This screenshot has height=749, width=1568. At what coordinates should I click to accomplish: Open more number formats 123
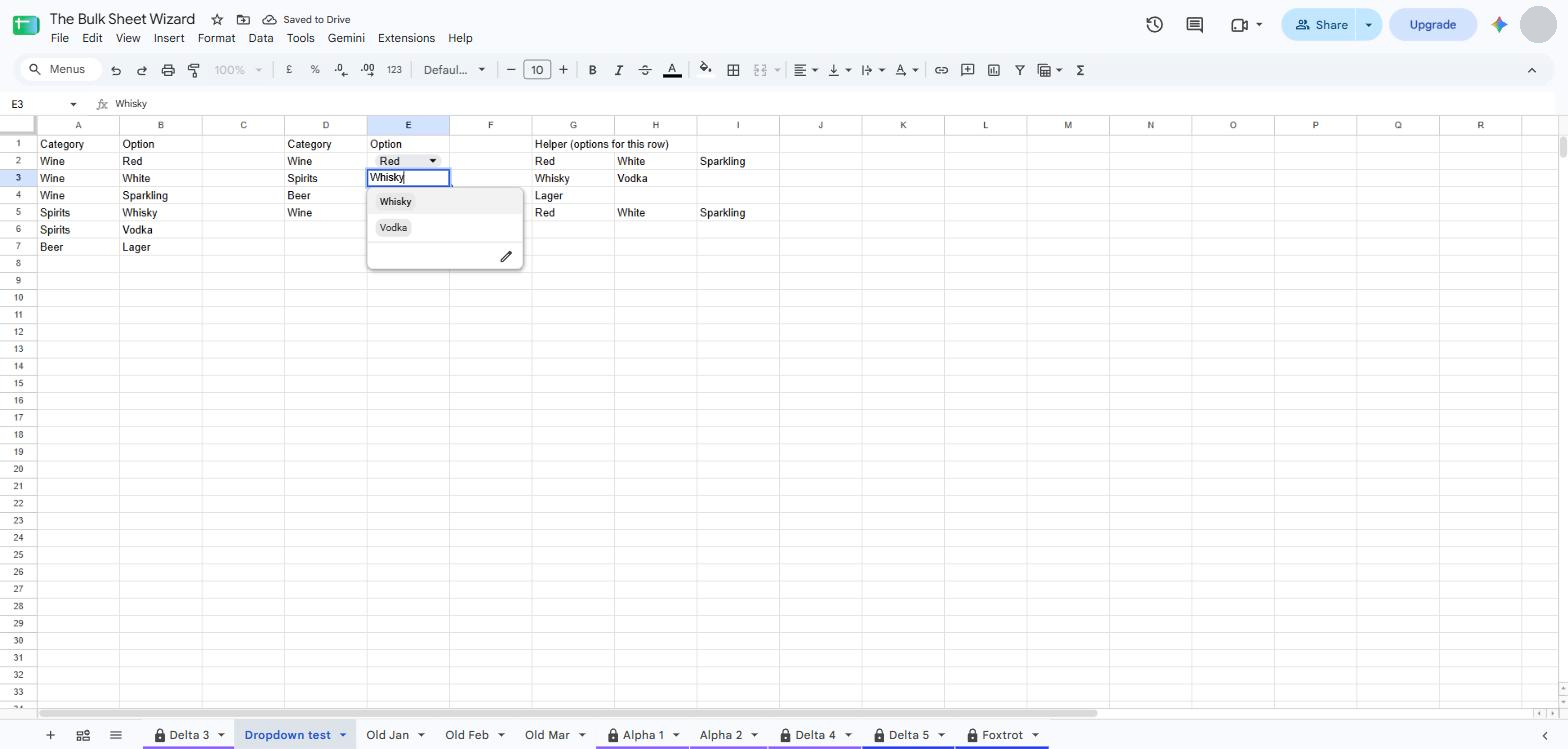point(394,70)
